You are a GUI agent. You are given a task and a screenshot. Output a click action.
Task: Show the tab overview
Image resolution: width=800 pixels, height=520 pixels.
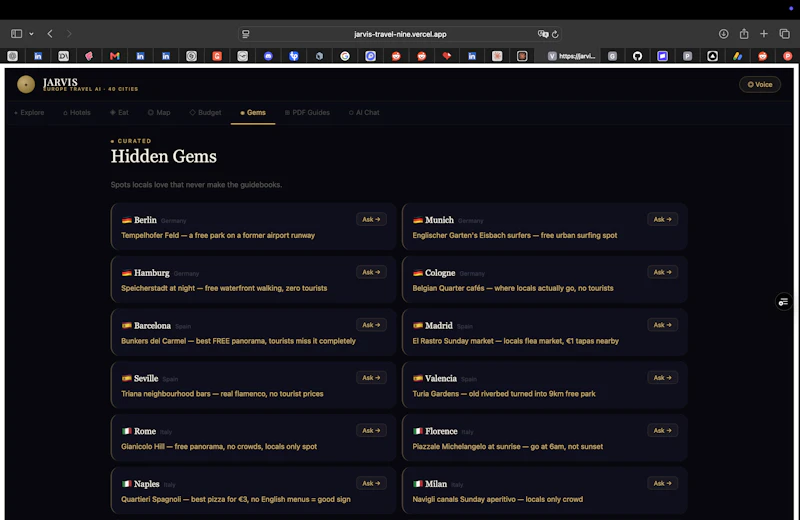785,34
